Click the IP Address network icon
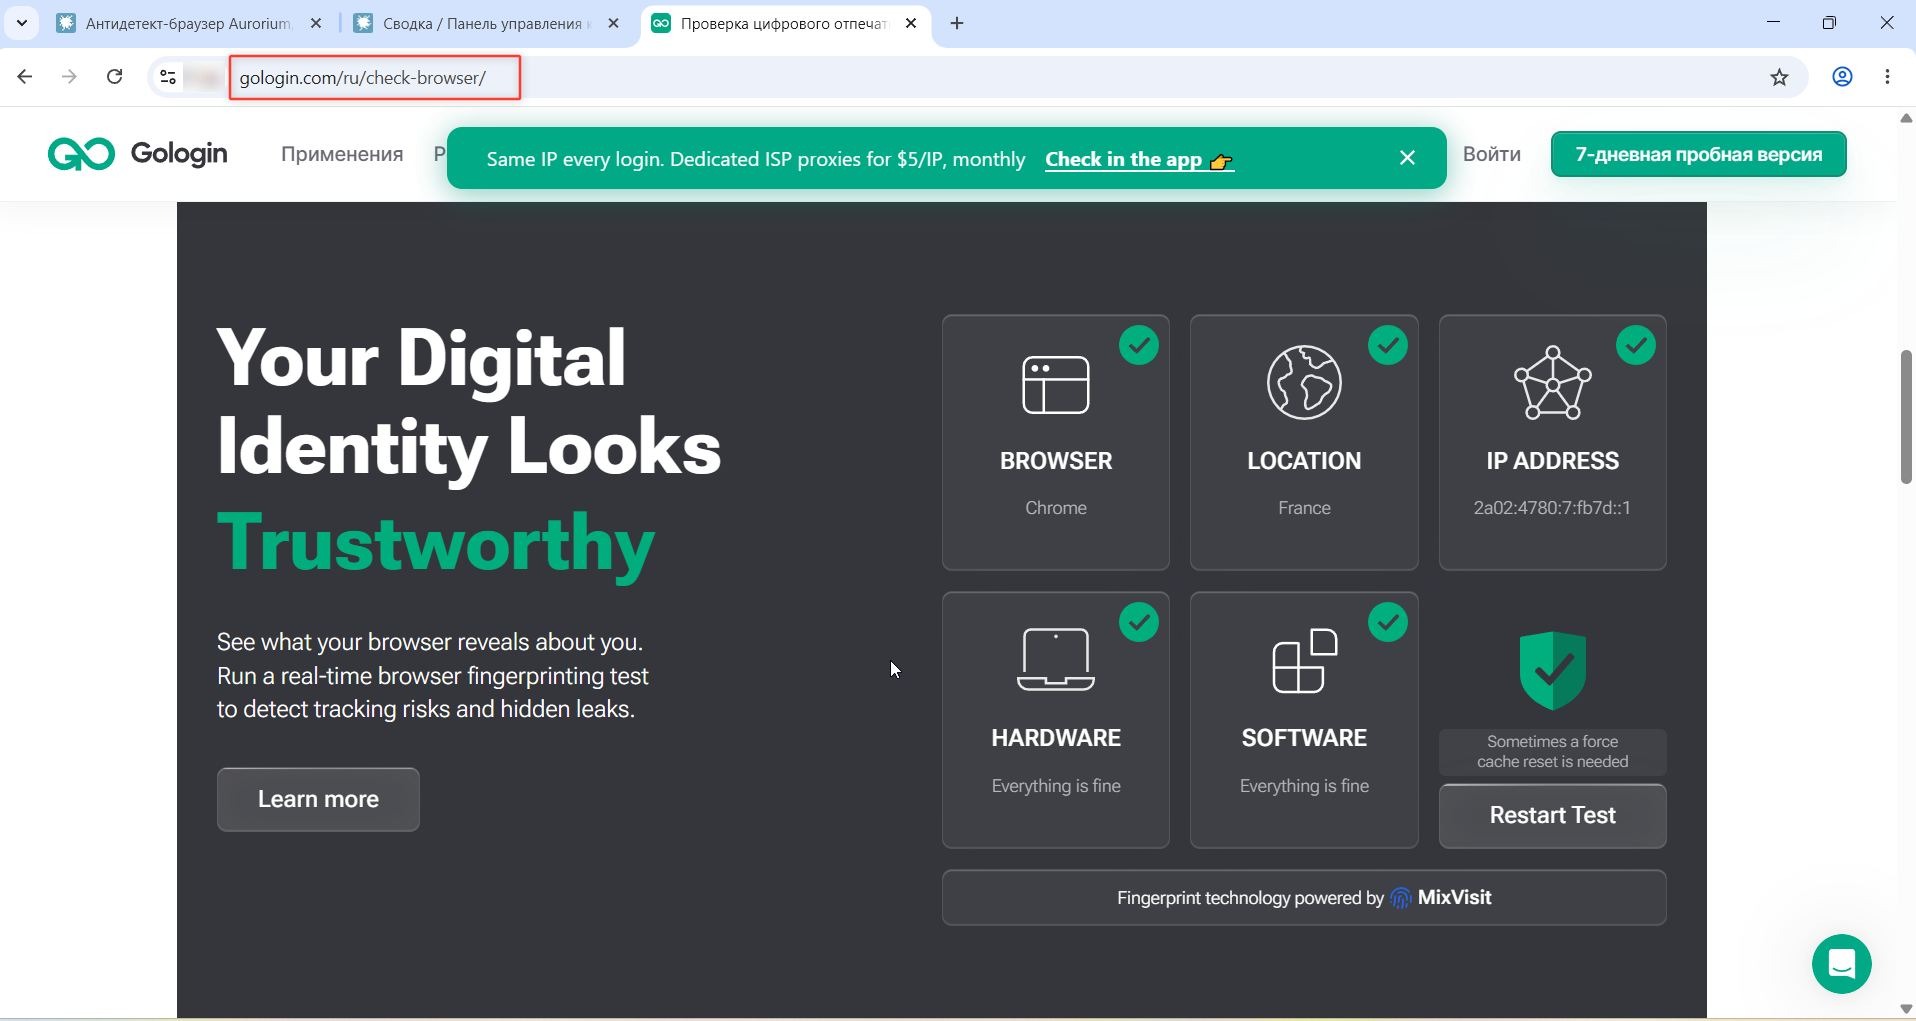The image size is (1916, 1021). (1552, 383)
